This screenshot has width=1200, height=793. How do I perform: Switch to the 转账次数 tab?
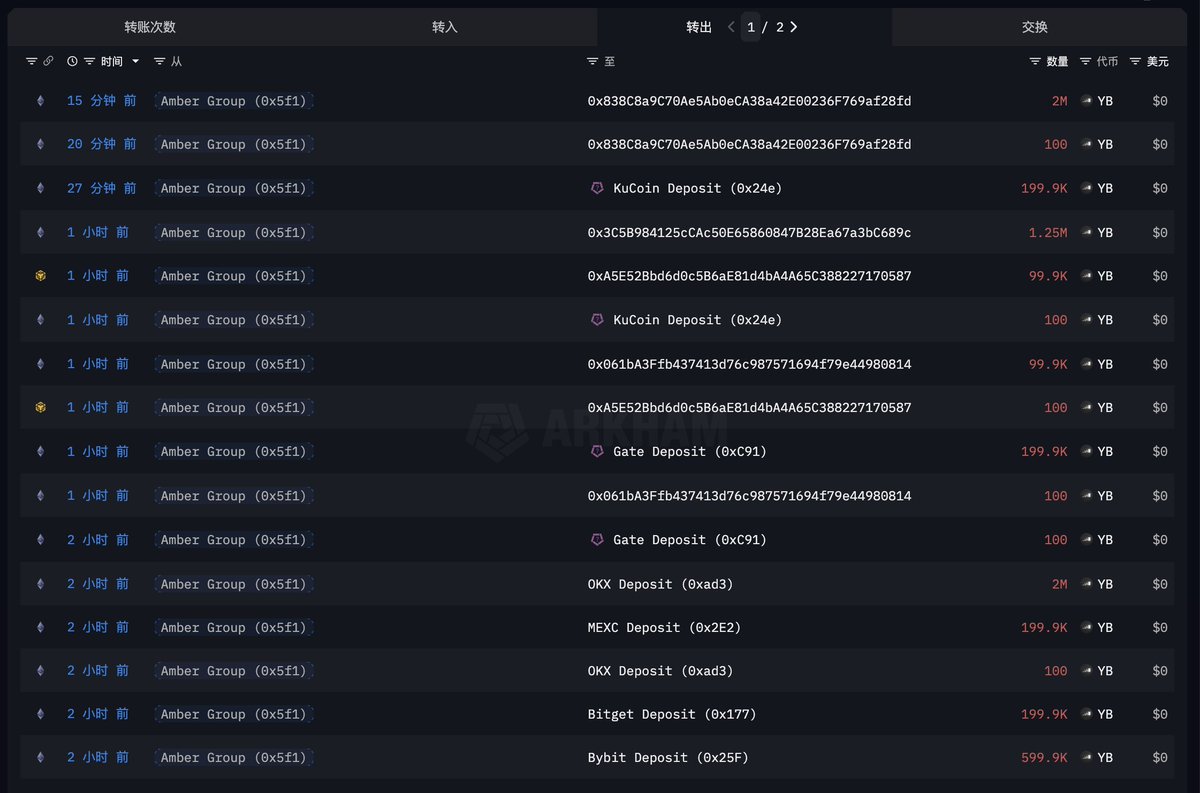tap(150, 27)
